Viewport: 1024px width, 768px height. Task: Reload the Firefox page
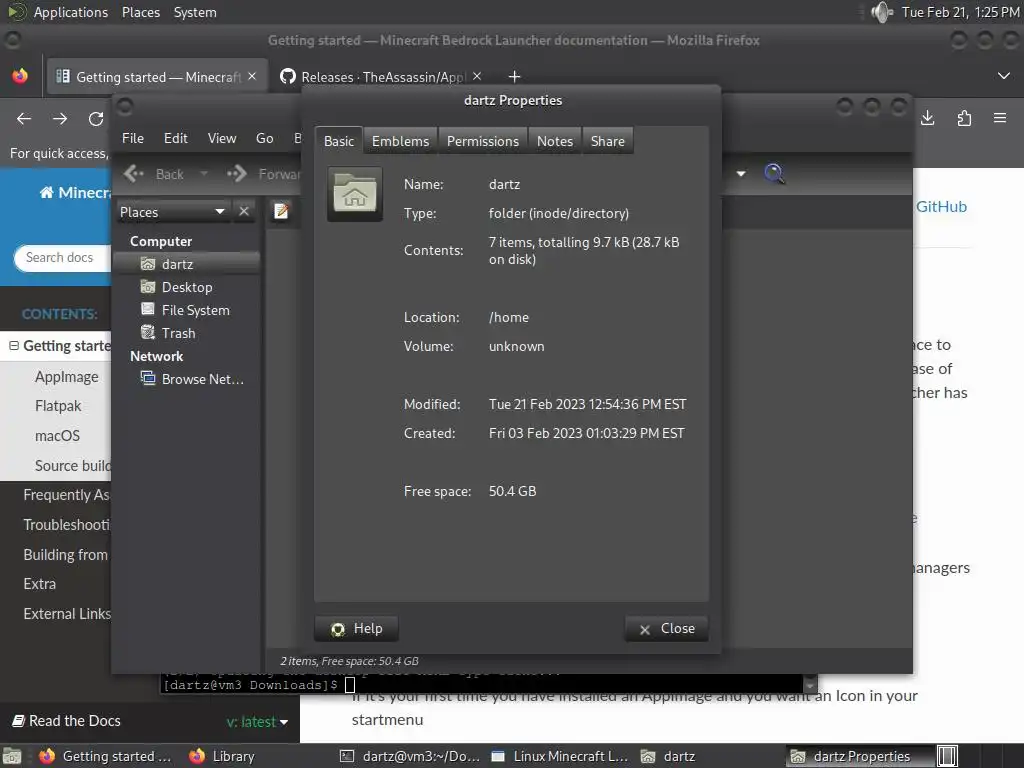96,118
